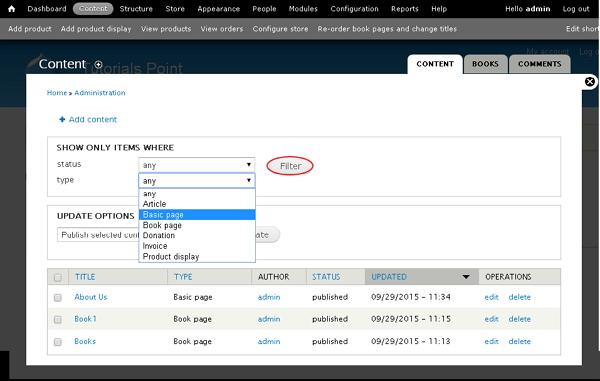Click Configure store shortcut
The image size is (600, 381).
[x=280, y=29]
